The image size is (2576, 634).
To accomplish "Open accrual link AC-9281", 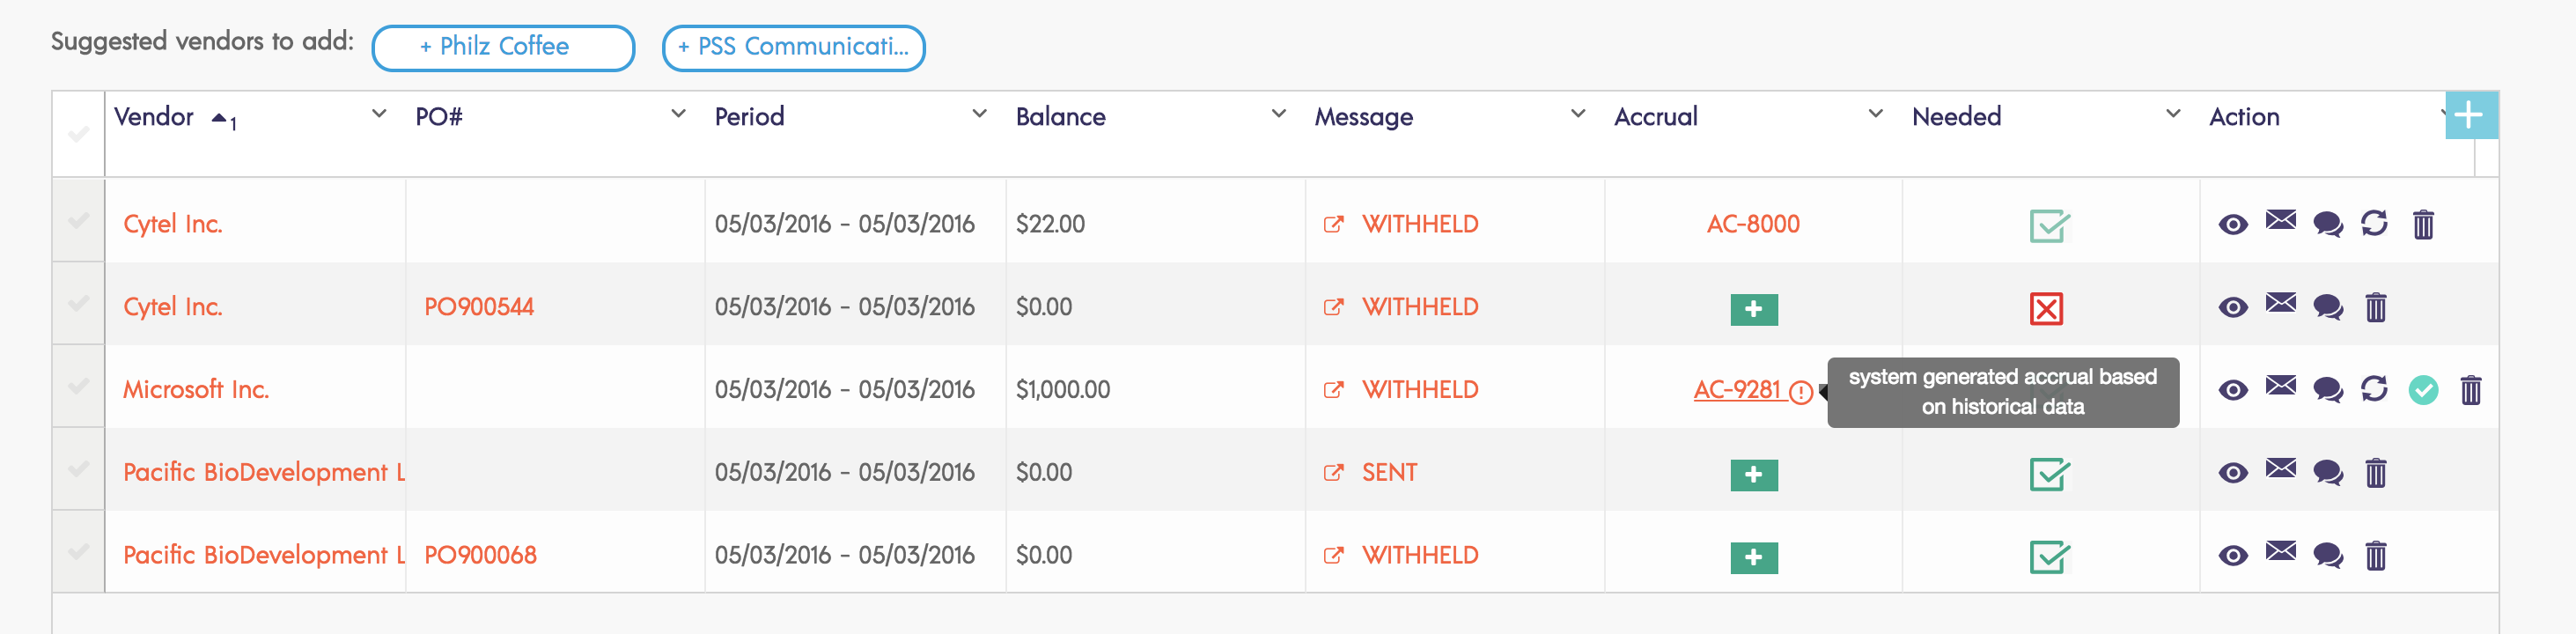I will pyautogui.click(x=1737, y=389).
